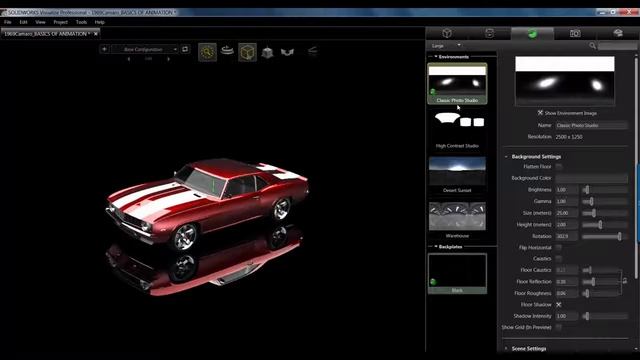
Task: Click the magnifier search icon in palette
Action: (592, 46)
